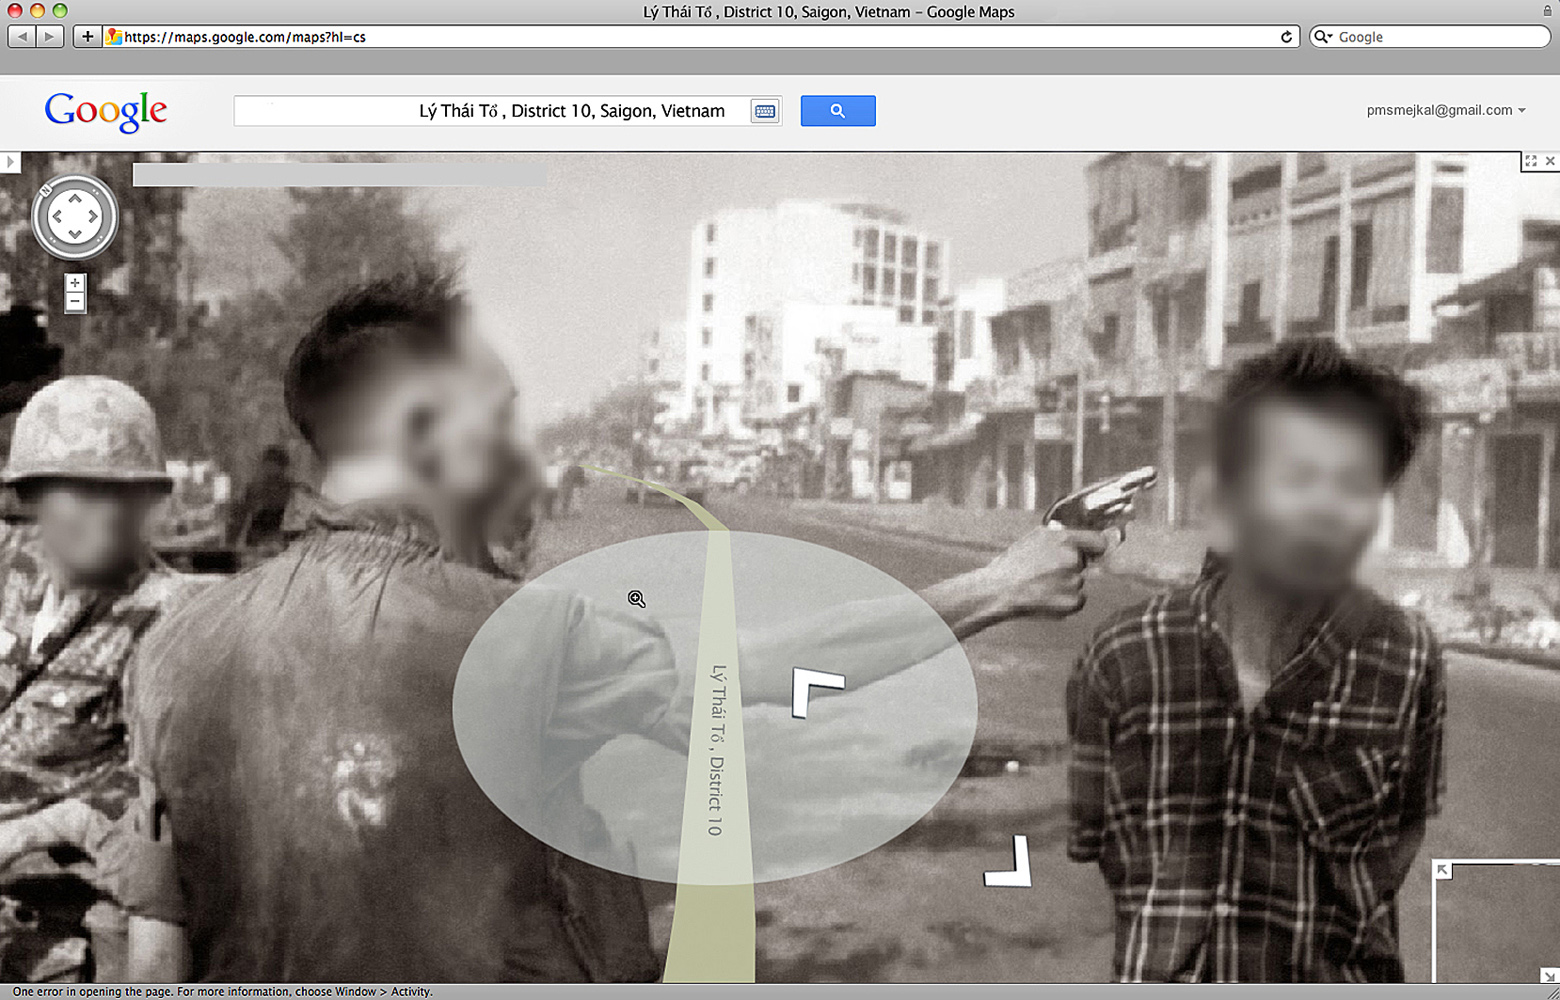Go back with the browser back arrow
Viewport: 1560px width, 1000px height.
[22, 37]
